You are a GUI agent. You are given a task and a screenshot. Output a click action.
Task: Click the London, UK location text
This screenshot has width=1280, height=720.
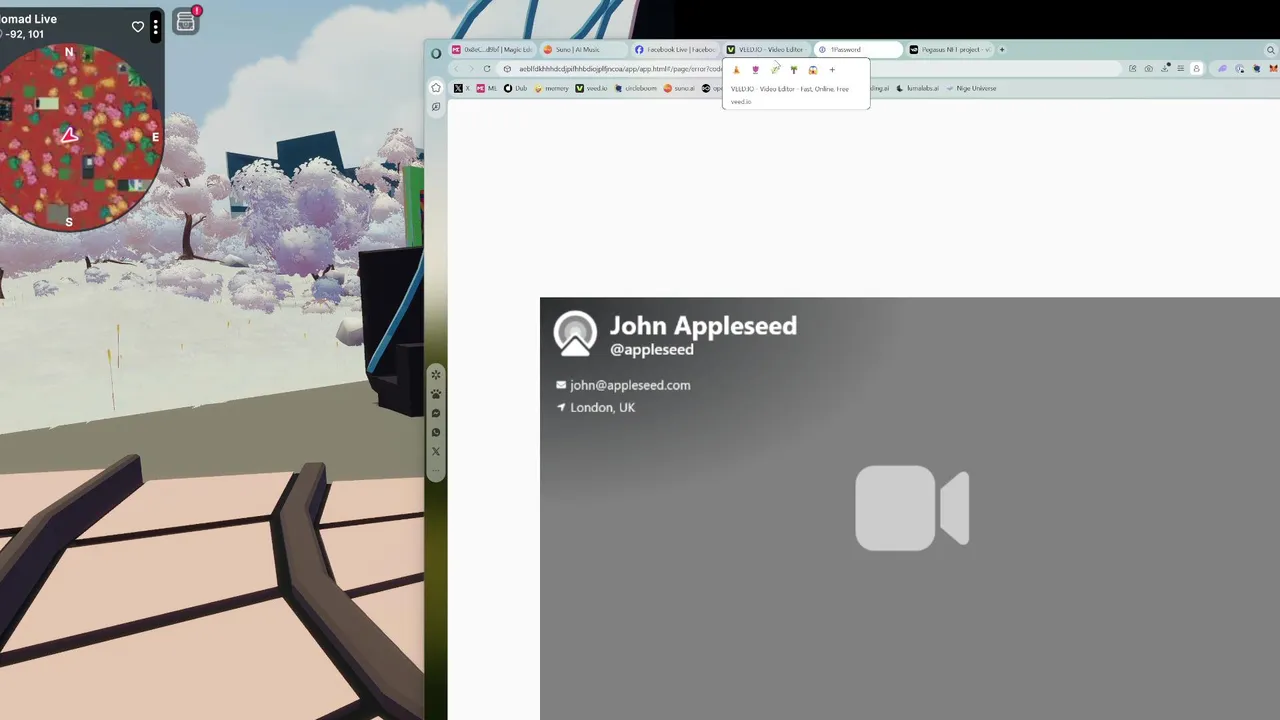(x=603, y=407)
